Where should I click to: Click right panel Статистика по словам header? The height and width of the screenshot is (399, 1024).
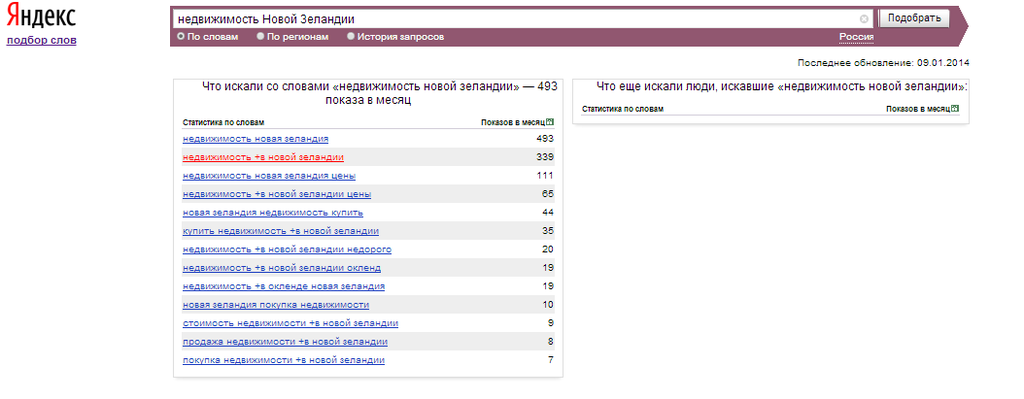click(622, 109)
